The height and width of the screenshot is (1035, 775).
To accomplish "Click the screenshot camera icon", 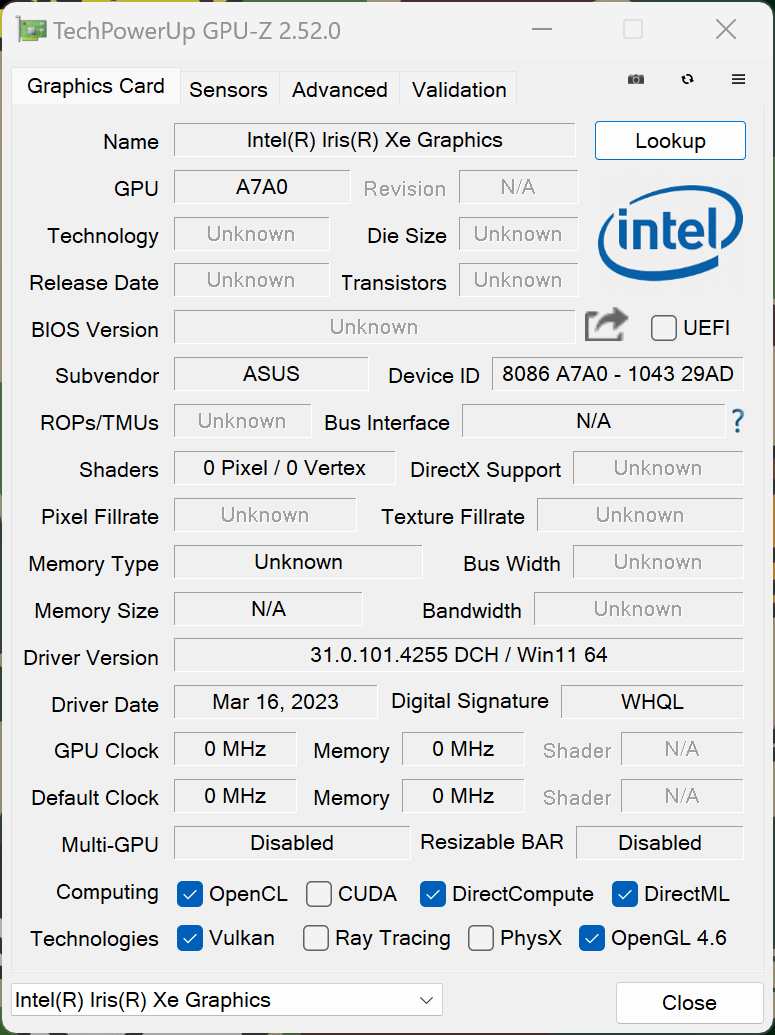I will 636,79.
